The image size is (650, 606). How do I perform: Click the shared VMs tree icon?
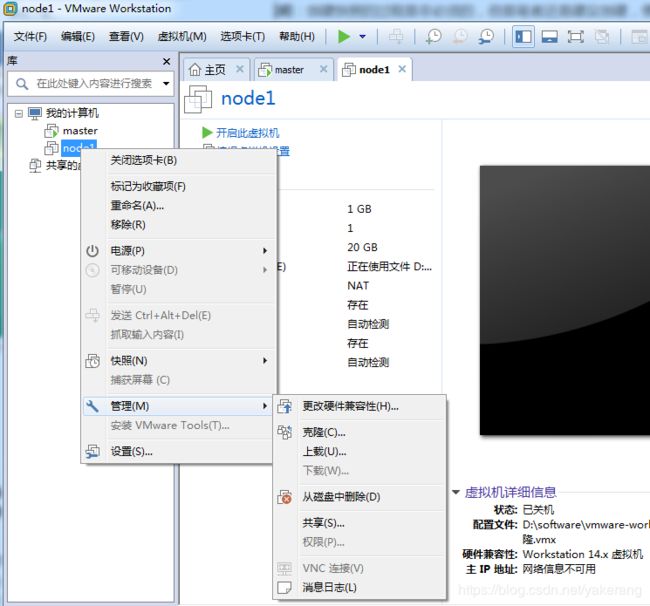[35, 165]
